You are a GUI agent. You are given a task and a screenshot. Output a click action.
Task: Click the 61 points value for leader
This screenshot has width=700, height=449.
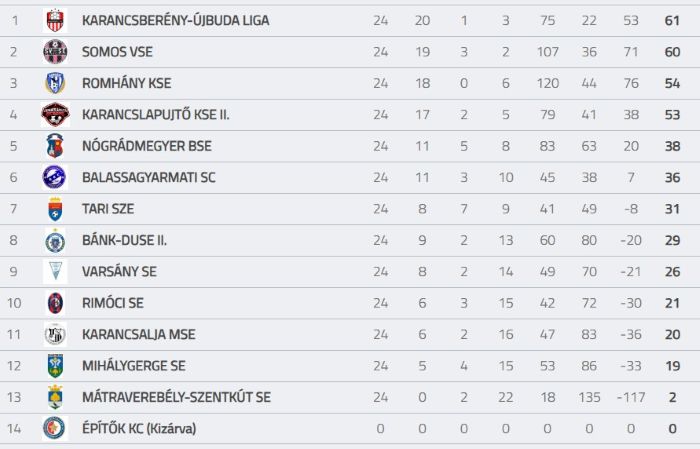coord(672,21)
